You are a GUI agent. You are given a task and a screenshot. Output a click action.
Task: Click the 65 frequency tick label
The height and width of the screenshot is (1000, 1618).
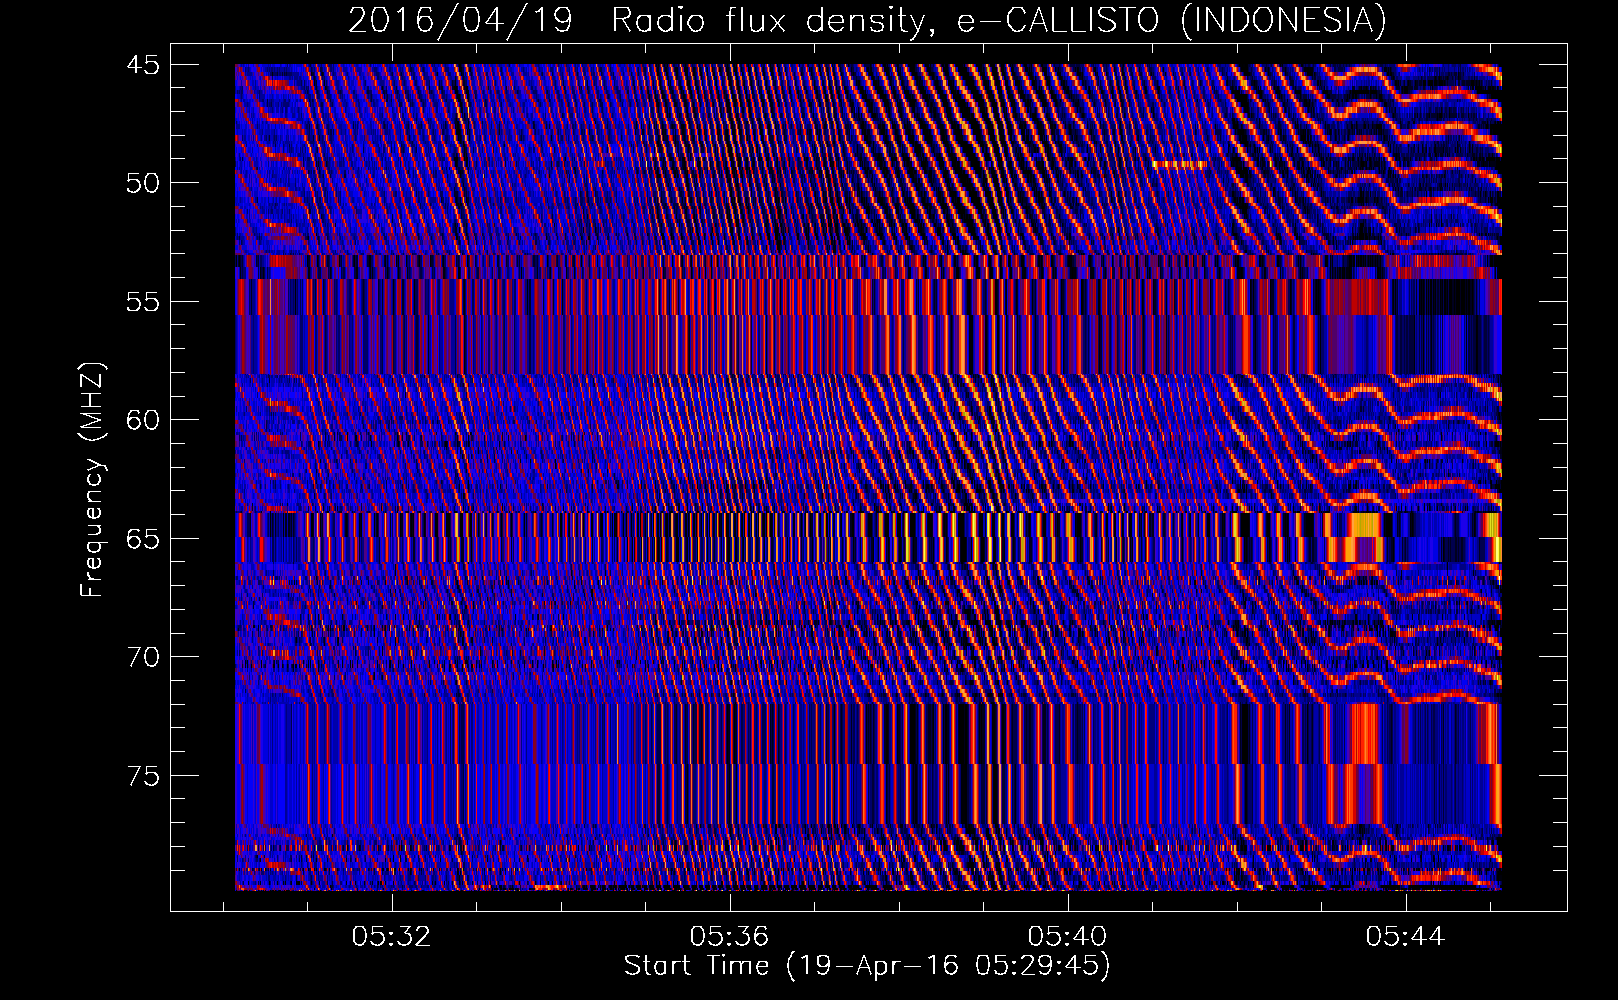click(x=142, y=539)
